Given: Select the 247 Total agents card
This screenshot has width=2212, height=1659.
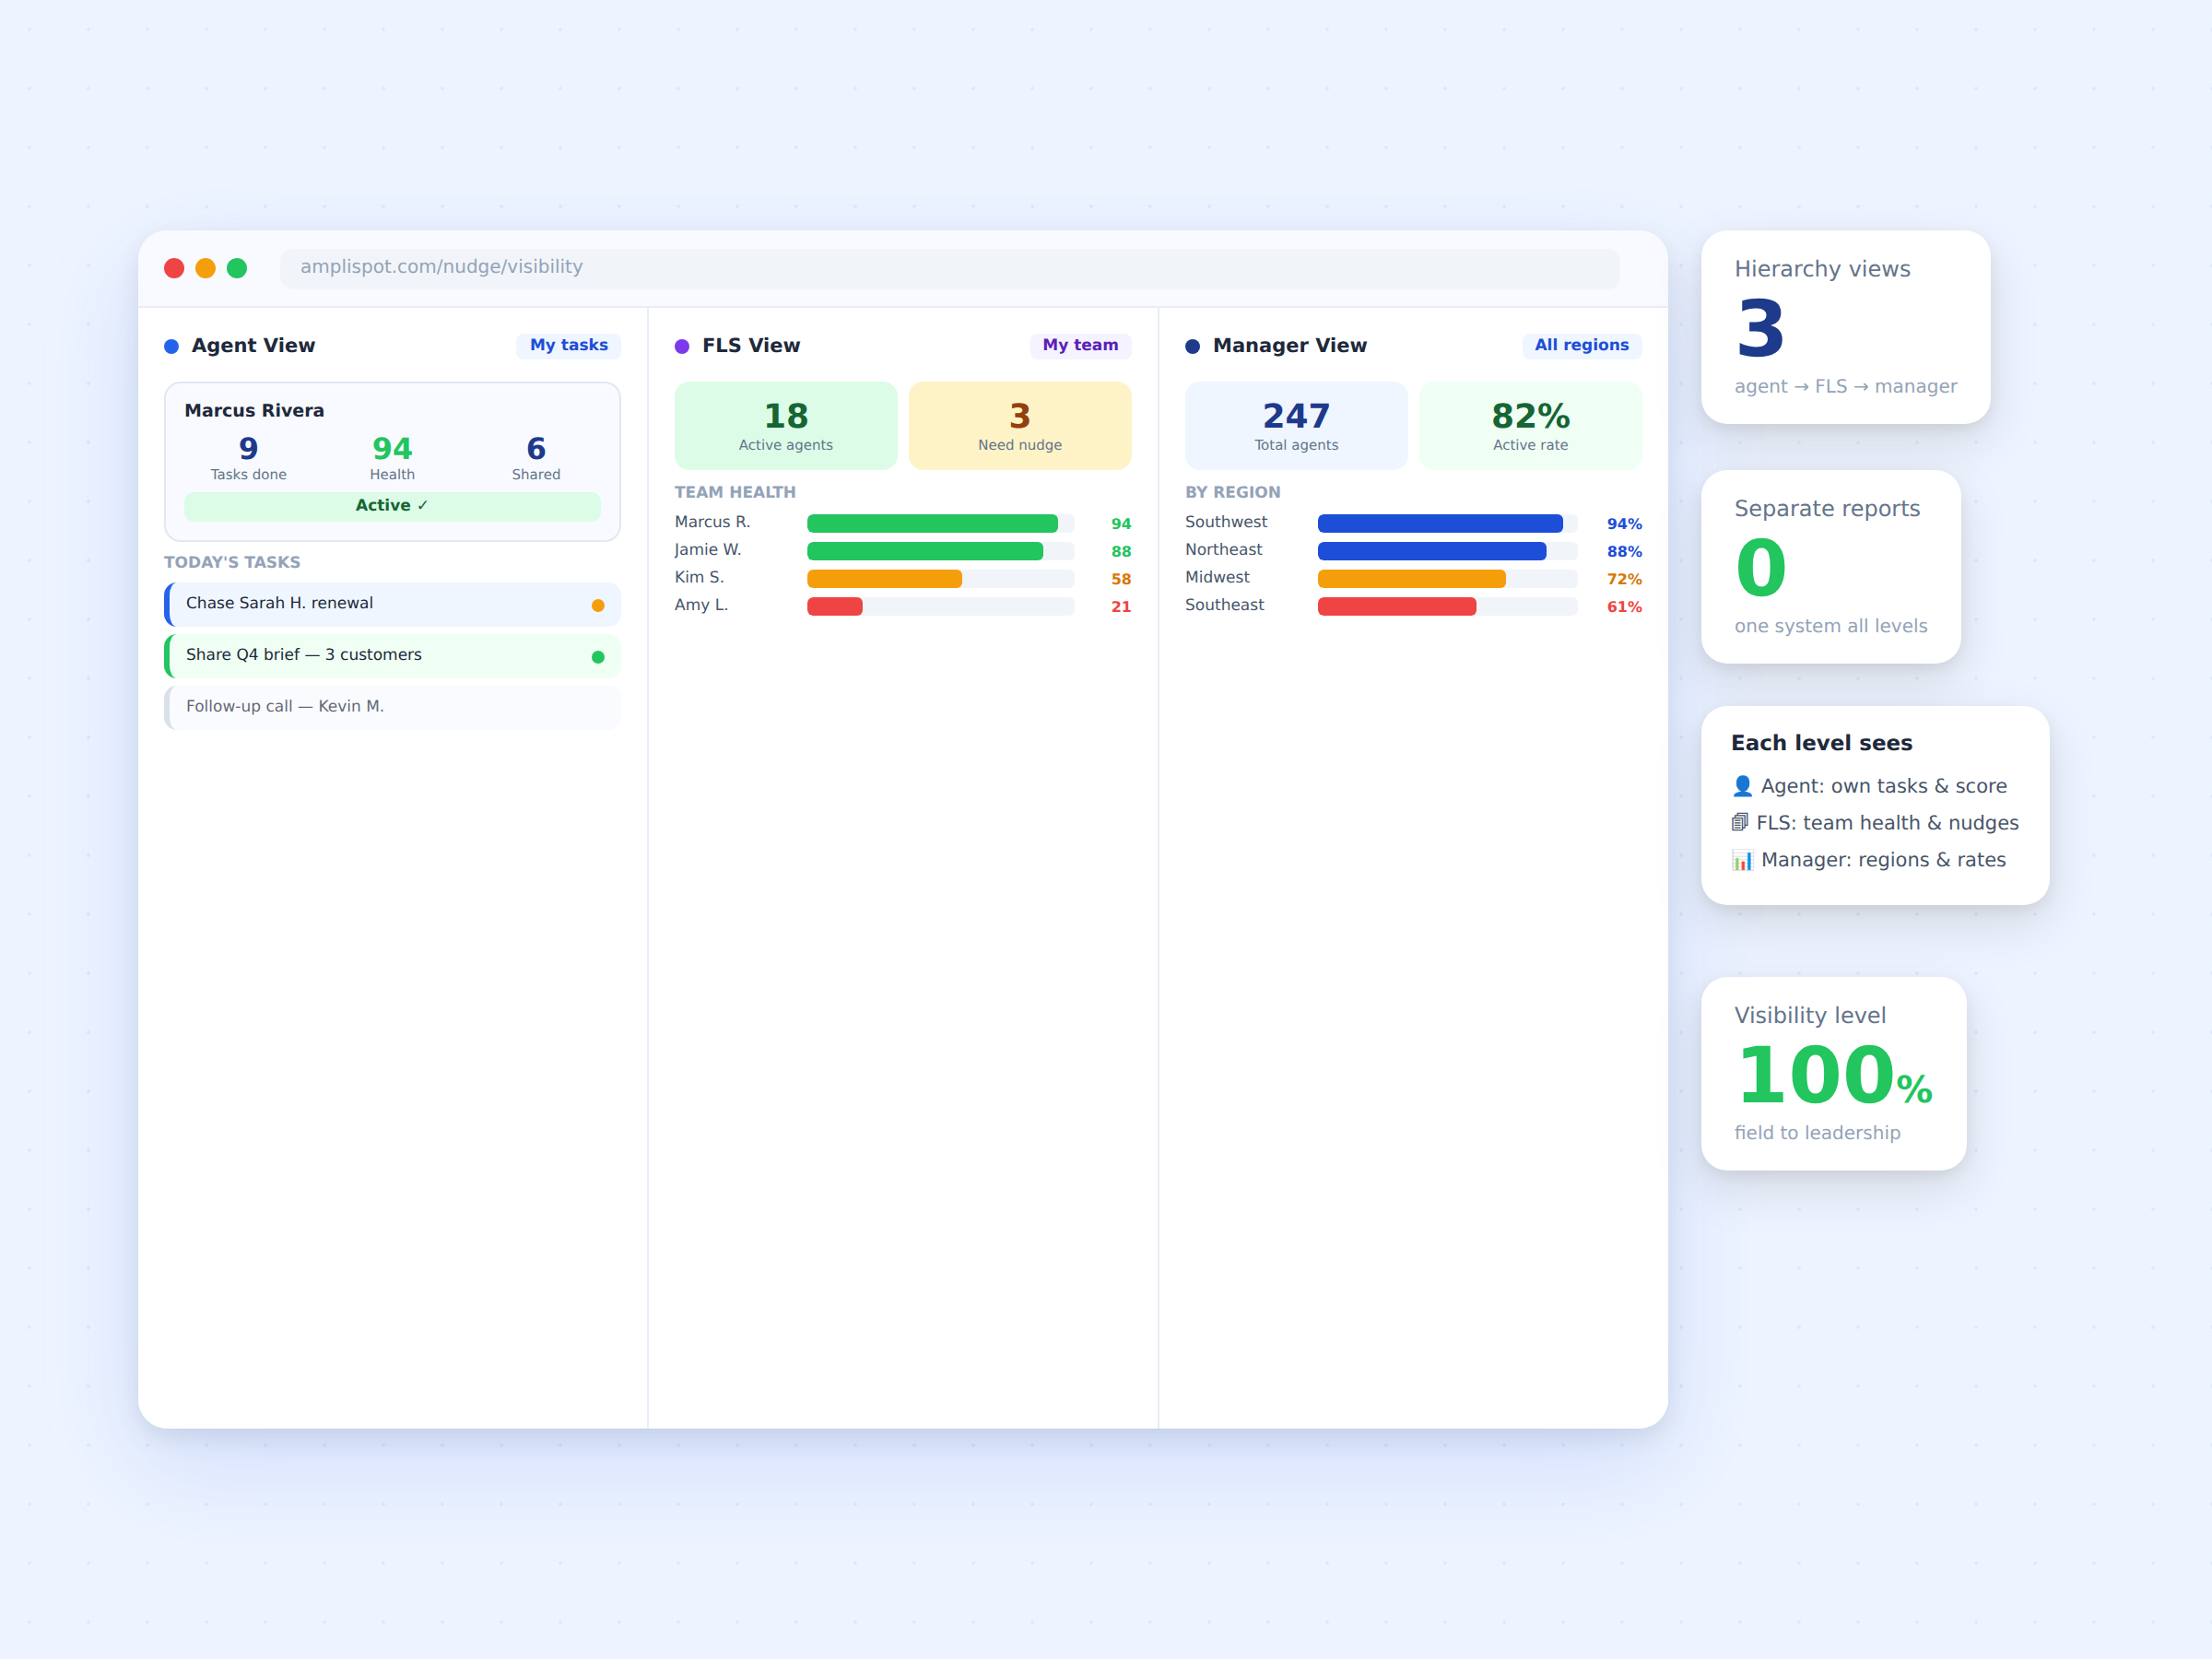Looking at the screenshot, I should (1295, 425).
